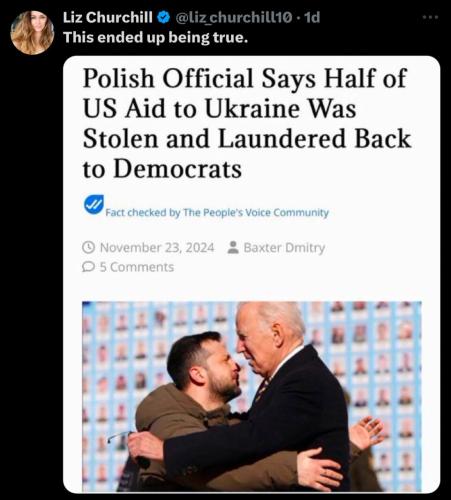Click 'Fact checked by The People's Voice Community'
Image resolution: width=451 pixels, height=500 pixels.
(x=217, y=212)
